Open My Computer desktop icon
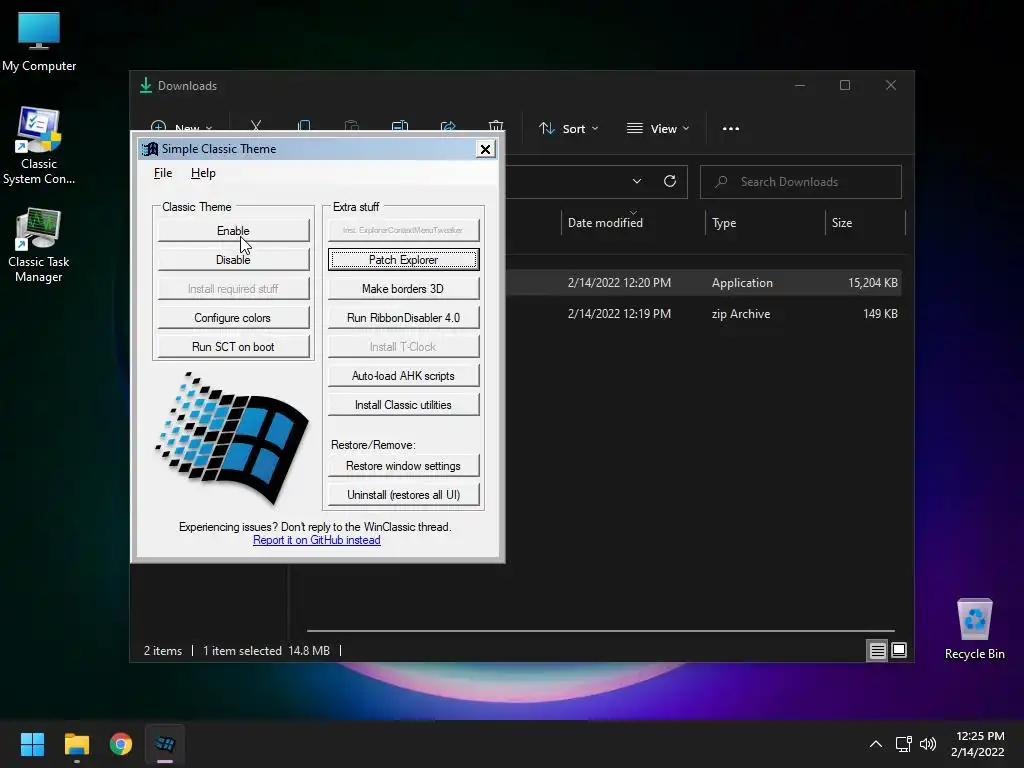This screenshot has width=1024, height=768. click(x=39, y=42)
